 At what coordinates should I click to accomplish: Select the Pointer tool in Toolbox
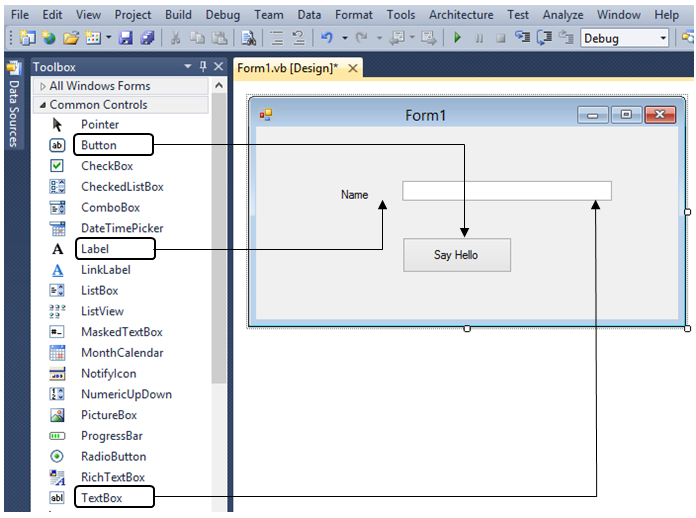100,124
